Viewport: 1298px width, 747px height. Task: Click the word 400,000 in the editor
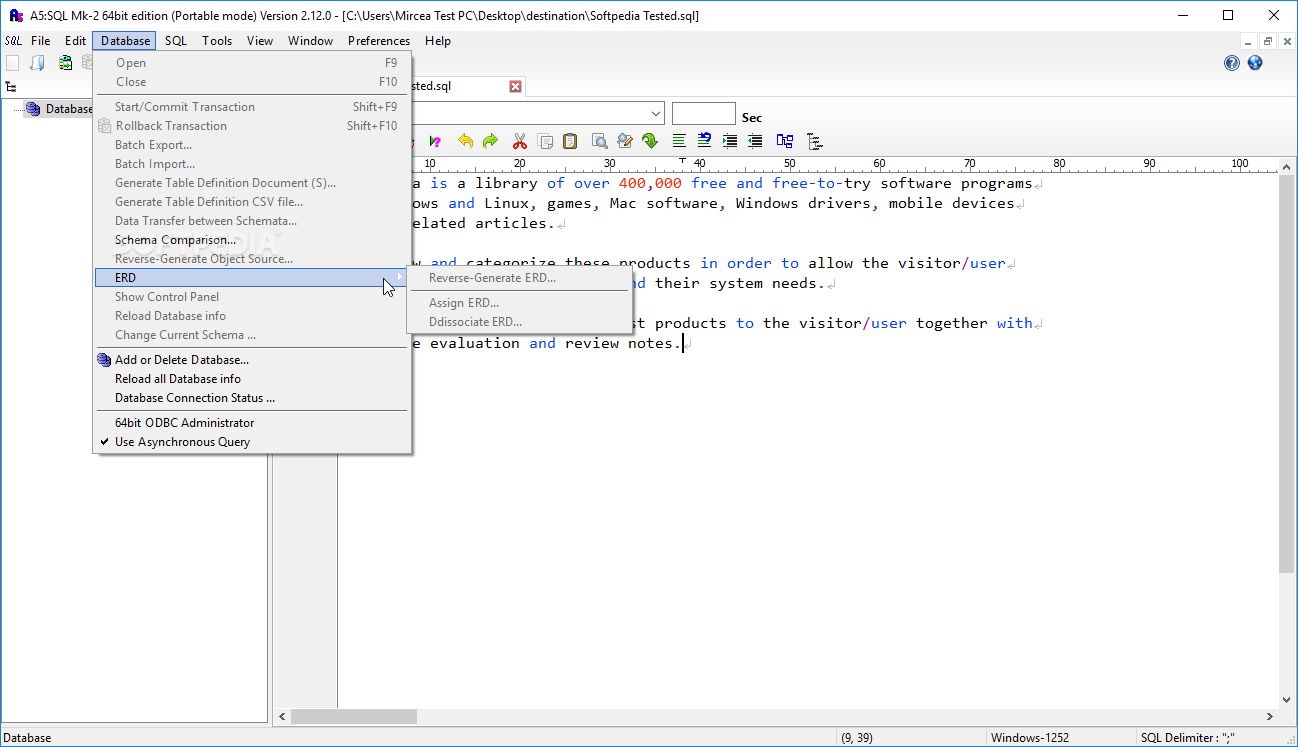click(x=650, y=183)
